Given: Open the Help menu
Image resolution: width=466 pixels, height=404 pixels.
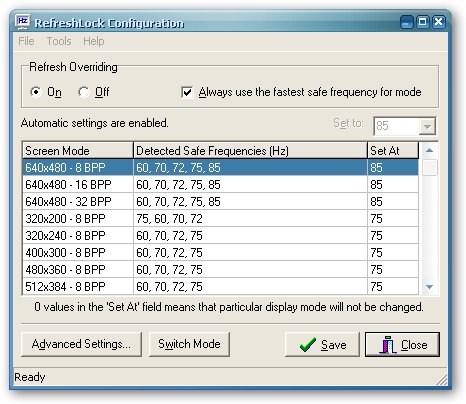Looking at the screenshot, I should (x=94, y=41).
